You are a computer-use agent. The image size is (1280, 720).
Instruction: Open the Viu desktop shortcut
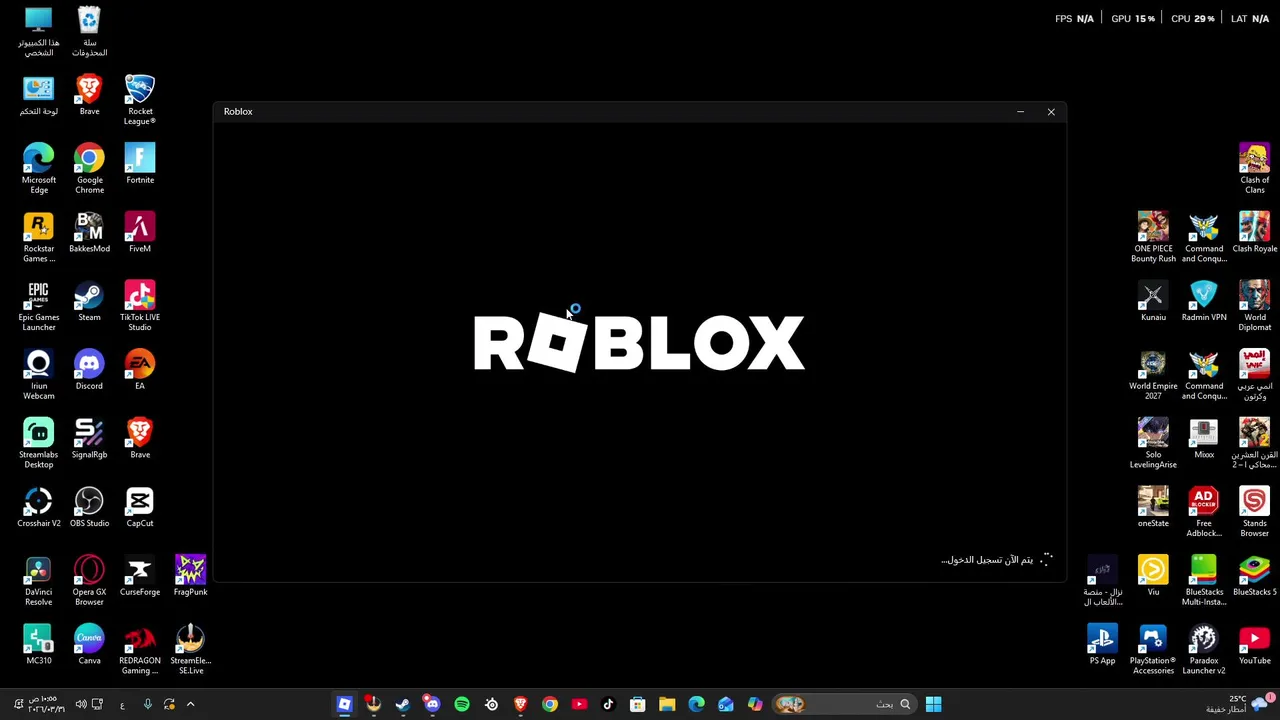[x=1153, y=575]
